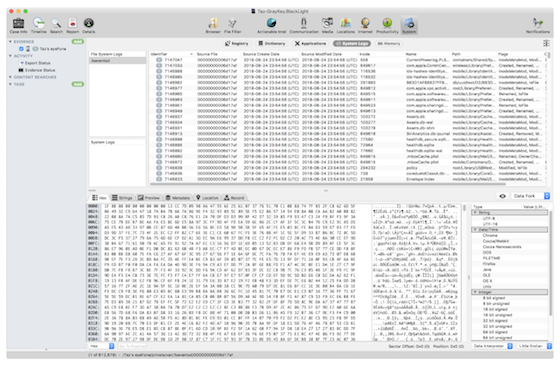
Task: Open the Communication view
Action: [304, 26]
